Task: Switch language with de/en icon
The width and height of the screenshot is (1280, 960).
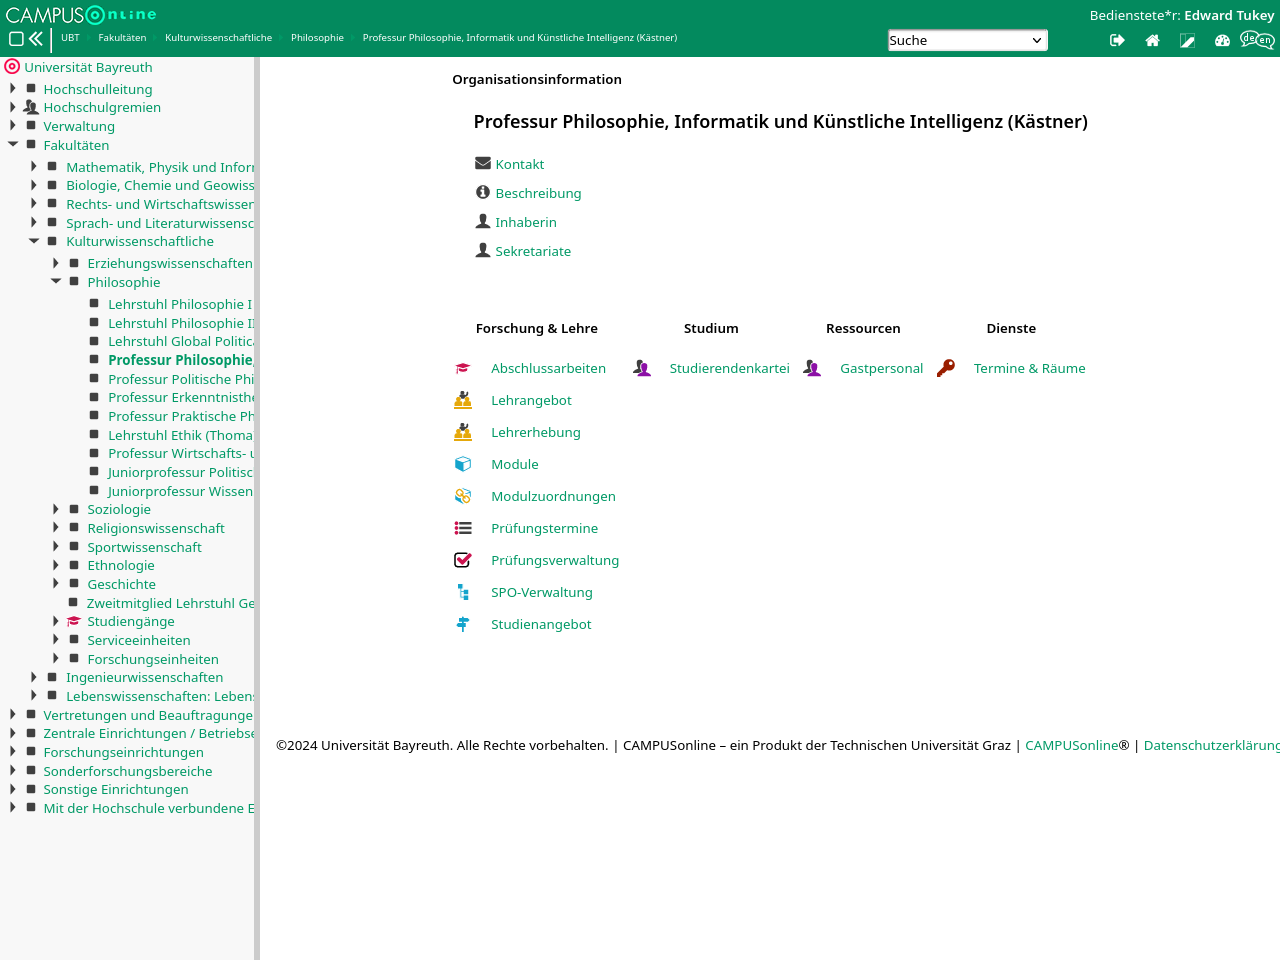Action: (1257, 40)
